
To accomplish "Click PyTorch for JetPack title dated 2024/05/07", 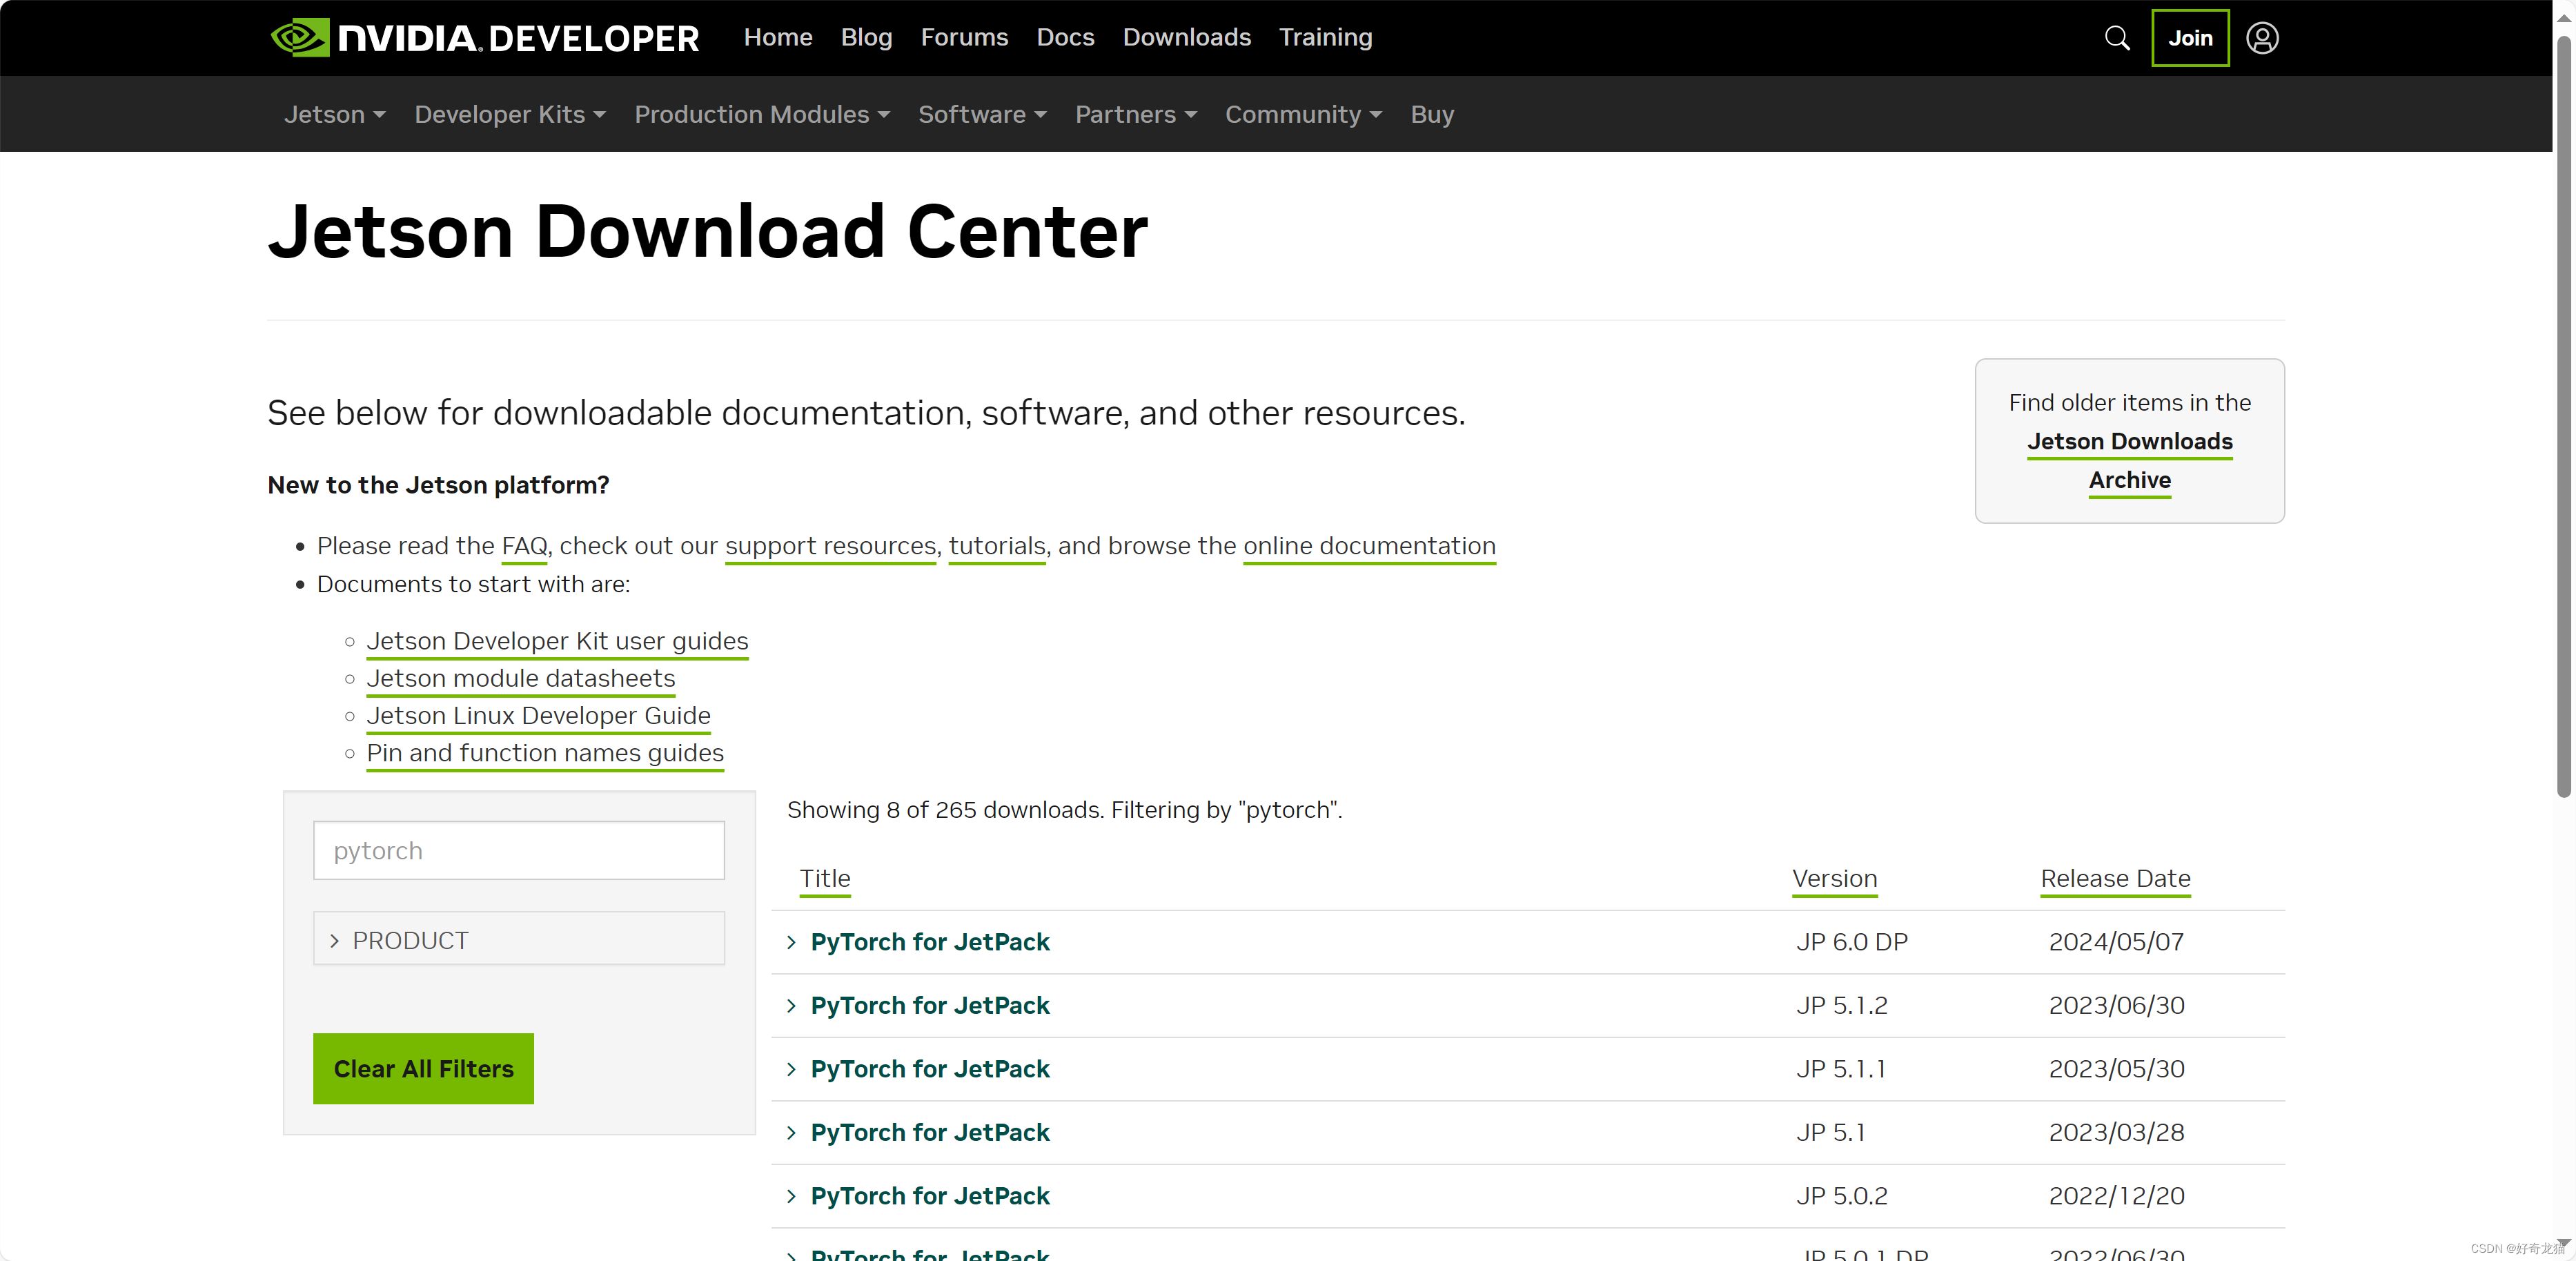I will pos(930,942).
